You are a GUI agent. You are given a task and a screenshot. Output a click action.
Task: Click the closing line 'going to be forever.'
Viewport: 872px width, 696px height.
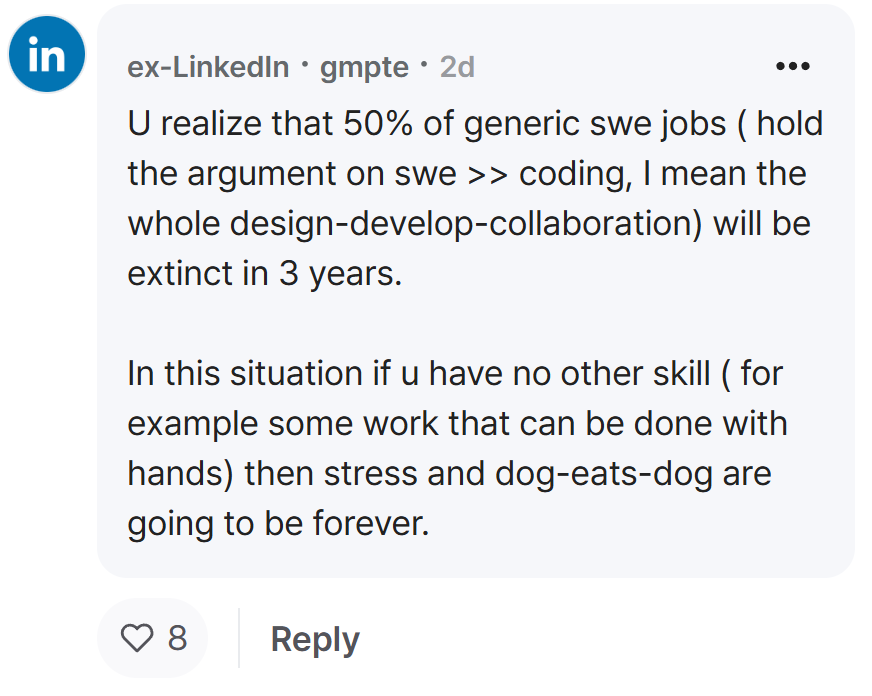tap(278, 524)
